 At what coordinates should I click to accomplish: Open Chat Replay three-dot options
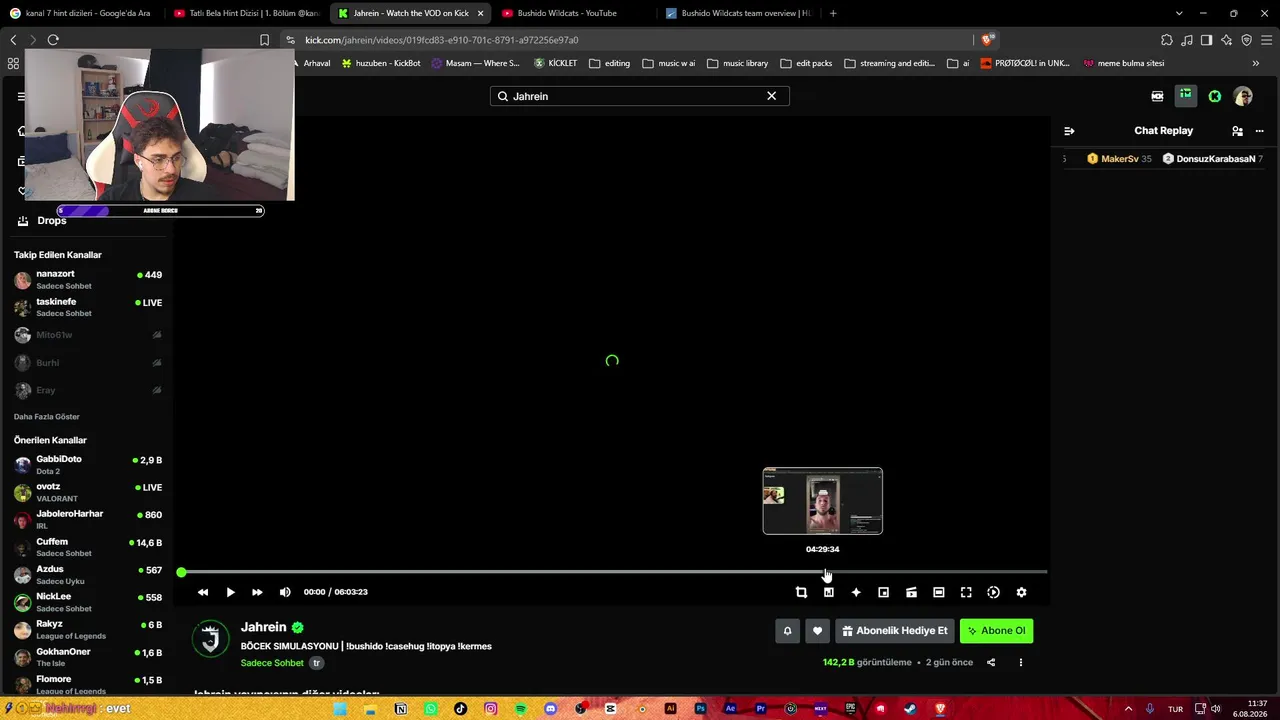point(1259,131)
